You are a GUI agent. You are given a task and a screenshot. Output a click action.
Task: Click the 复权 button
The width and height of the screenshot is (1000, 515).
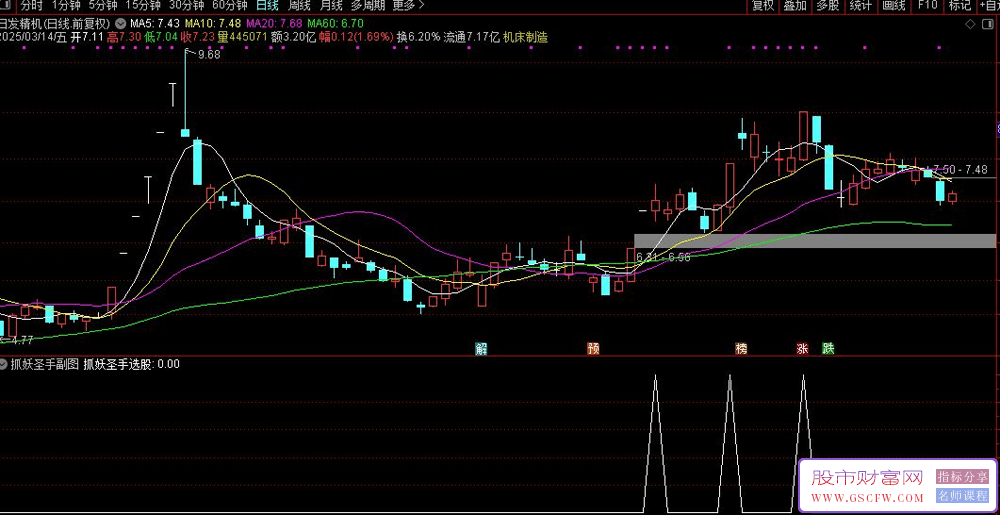(763, 6)
